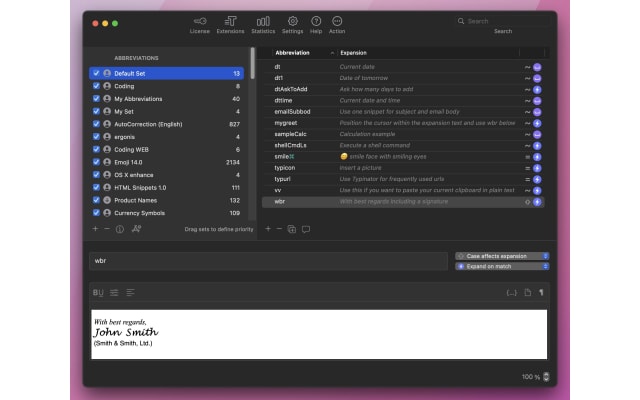Open the Action menu toolbar item
640x400 pixels.
[x=337, y=25]
